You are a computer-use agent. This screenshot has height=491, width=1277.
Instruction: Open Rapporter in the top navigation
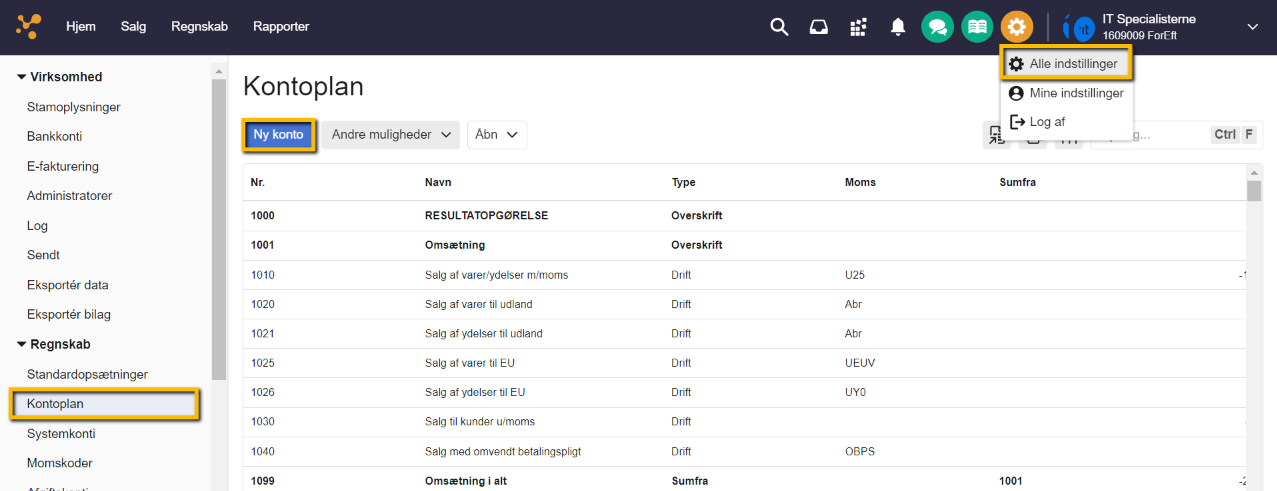[281, 27]
